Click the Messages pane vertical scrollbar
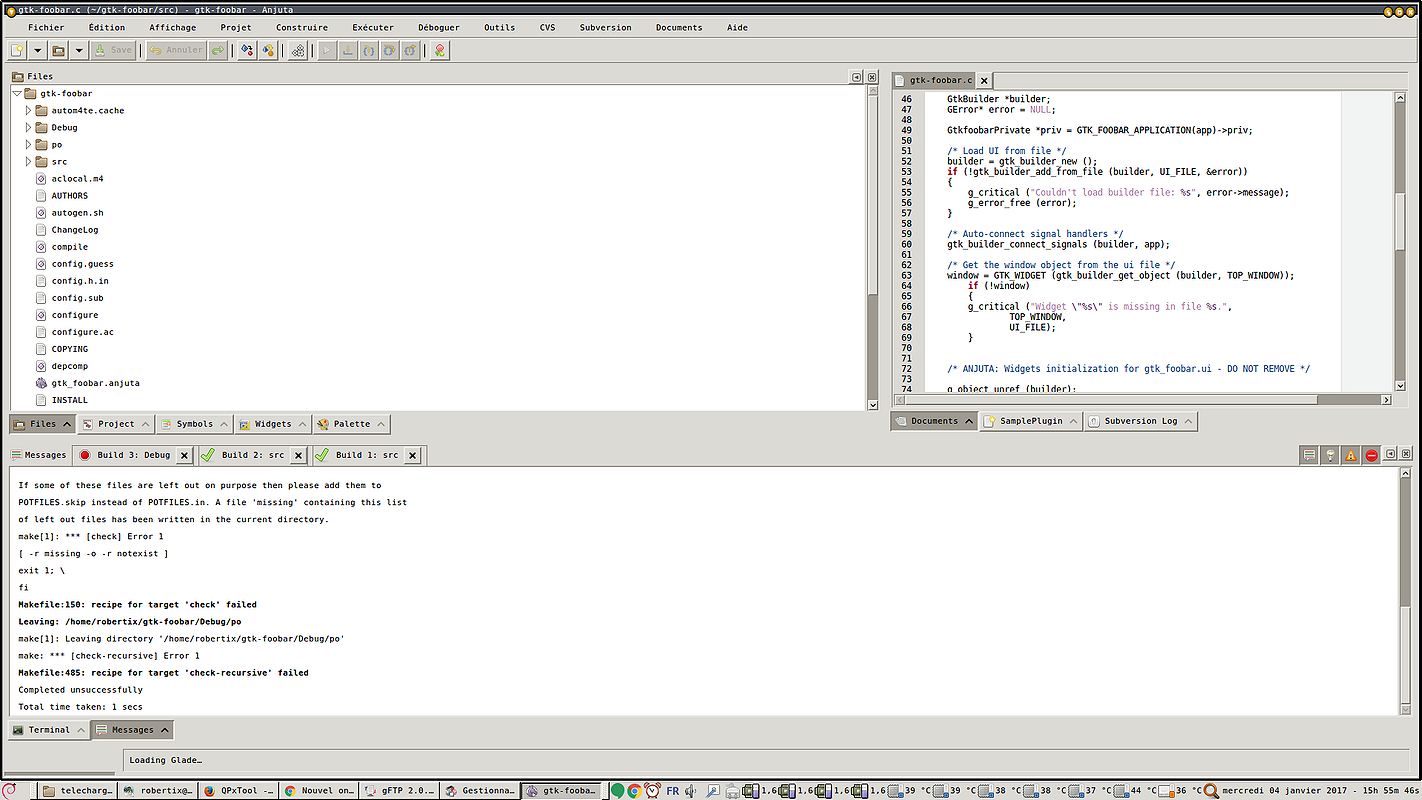This screenshot has height=800, width=1422. [x=1405, y=590]
